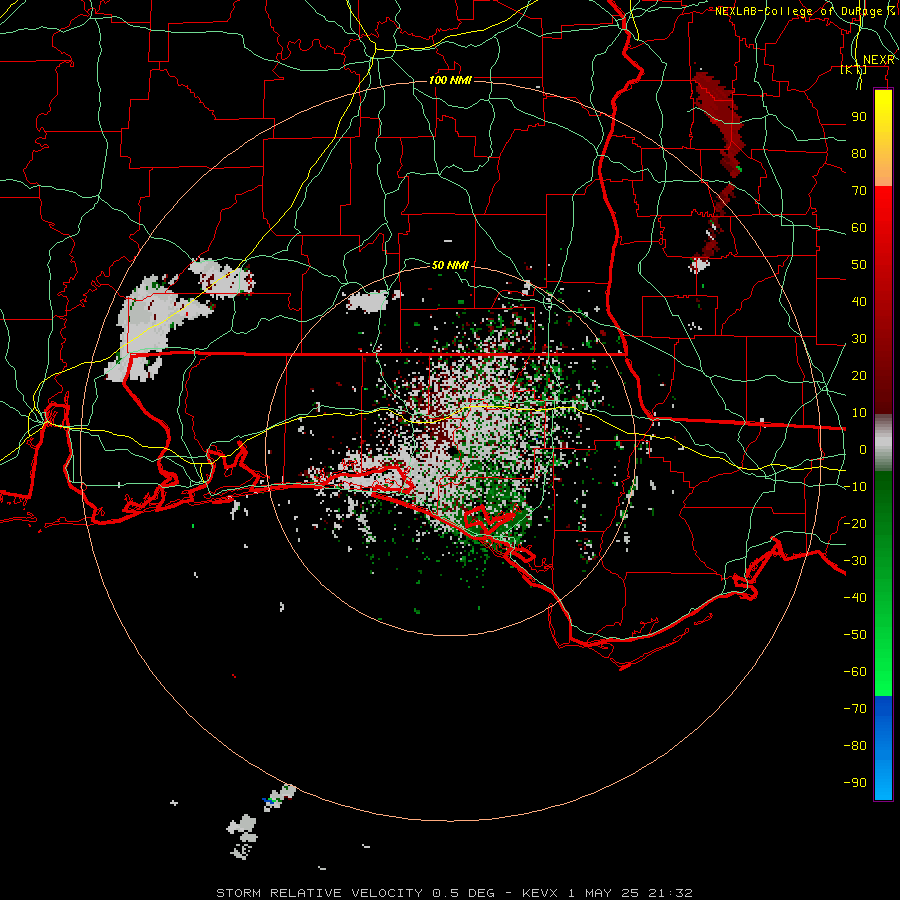Click the -50 value on velocity scale
This screenshot has height=900, width=900.
click(x=855, y=634)
